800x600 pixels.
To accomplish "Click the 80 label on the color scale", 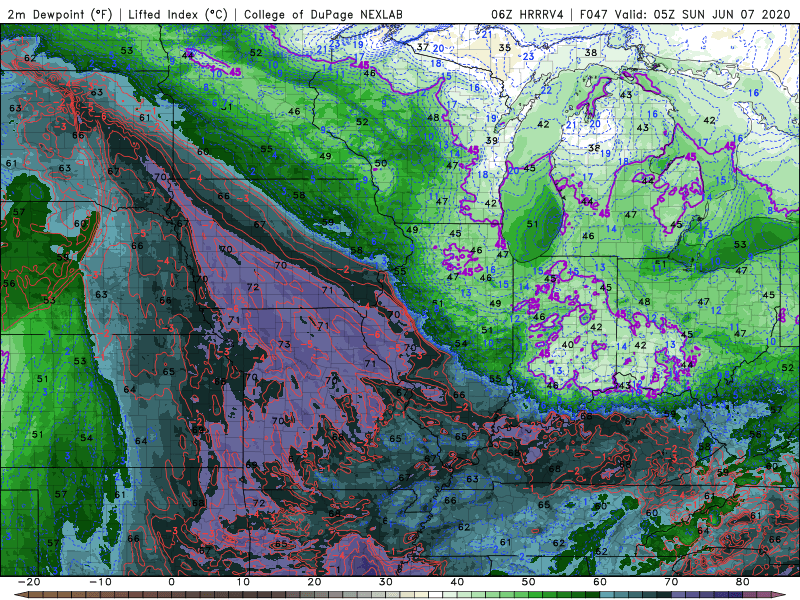I will pyautogui.click(x=743, y=582).
